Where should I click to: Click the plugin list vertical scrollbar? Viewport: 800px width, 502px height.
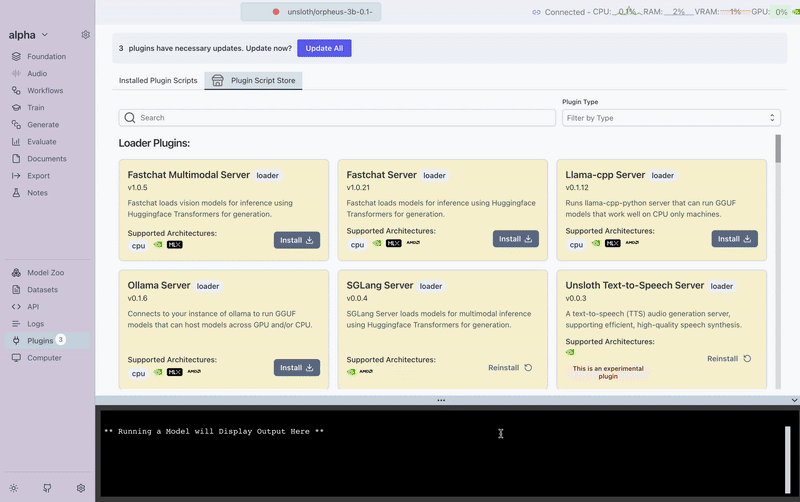click(x=778, y=150)
